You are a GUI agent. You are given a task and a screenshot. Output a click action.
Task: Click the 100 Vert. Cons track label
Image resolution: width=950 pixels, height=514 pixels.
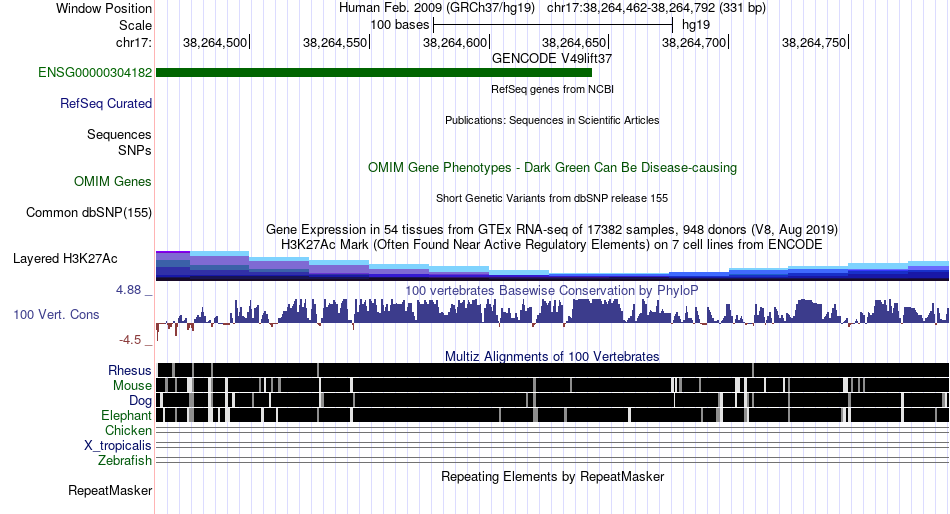coord(56,315)
